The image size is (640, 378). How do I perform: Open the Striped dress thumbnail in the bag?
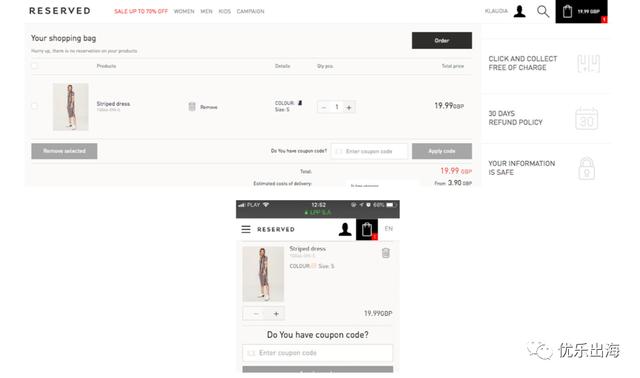71,107
